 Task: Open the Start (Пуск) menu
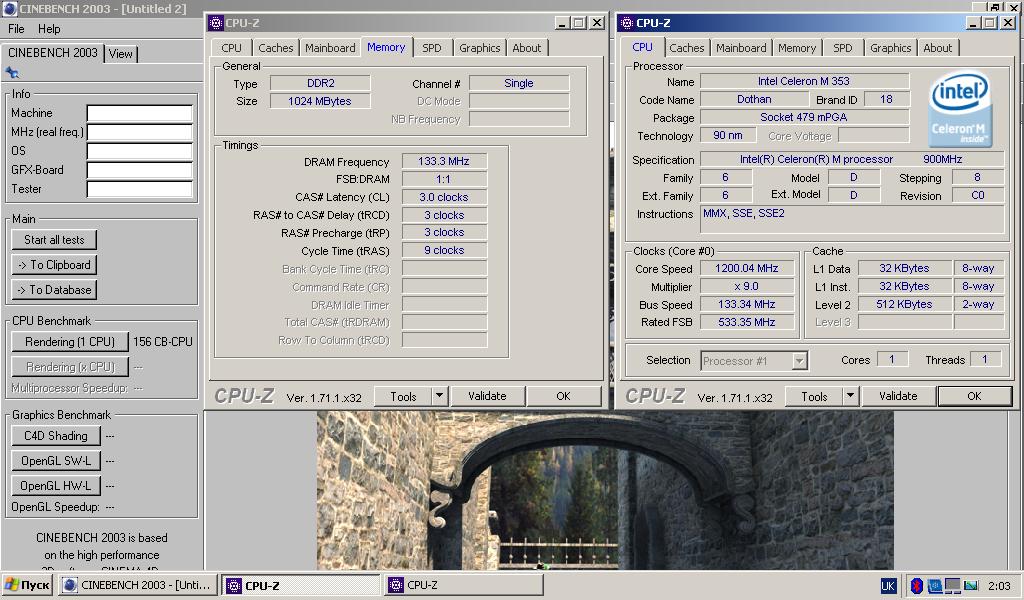(x=27, y=585)
